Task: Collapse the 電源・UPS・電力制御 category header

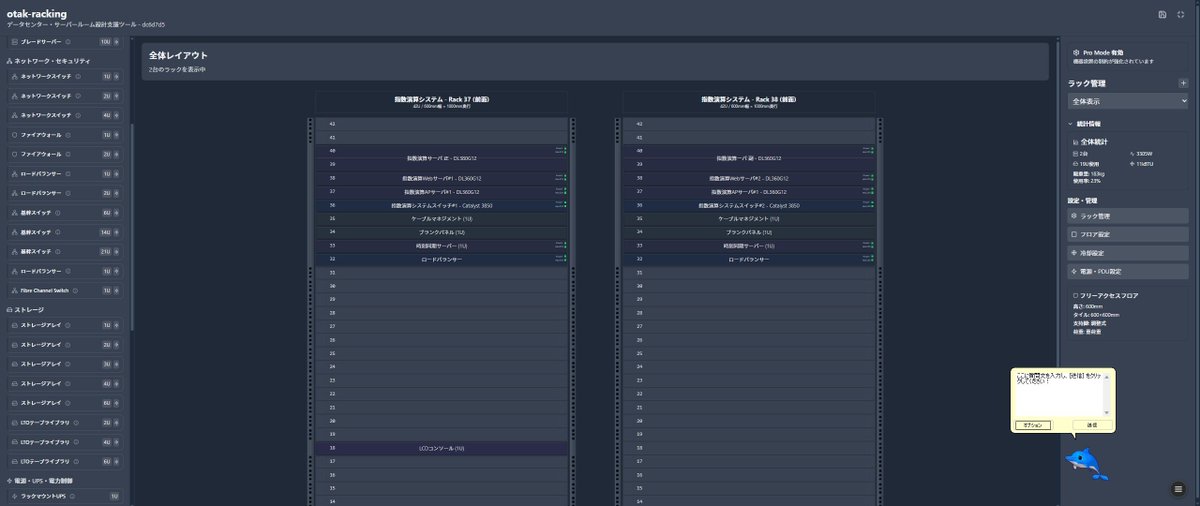Action: (41, 481)
